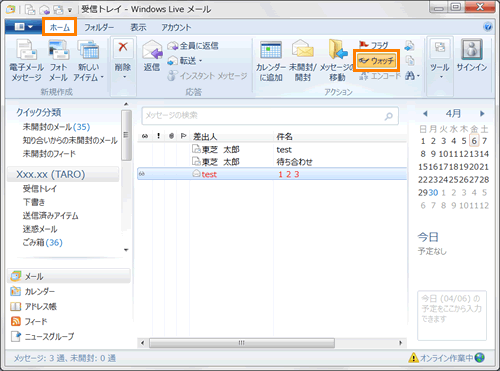
Task: Select the 東芝 太郎 message titled test
Action: pyautogui.click(x=272, y=150)
